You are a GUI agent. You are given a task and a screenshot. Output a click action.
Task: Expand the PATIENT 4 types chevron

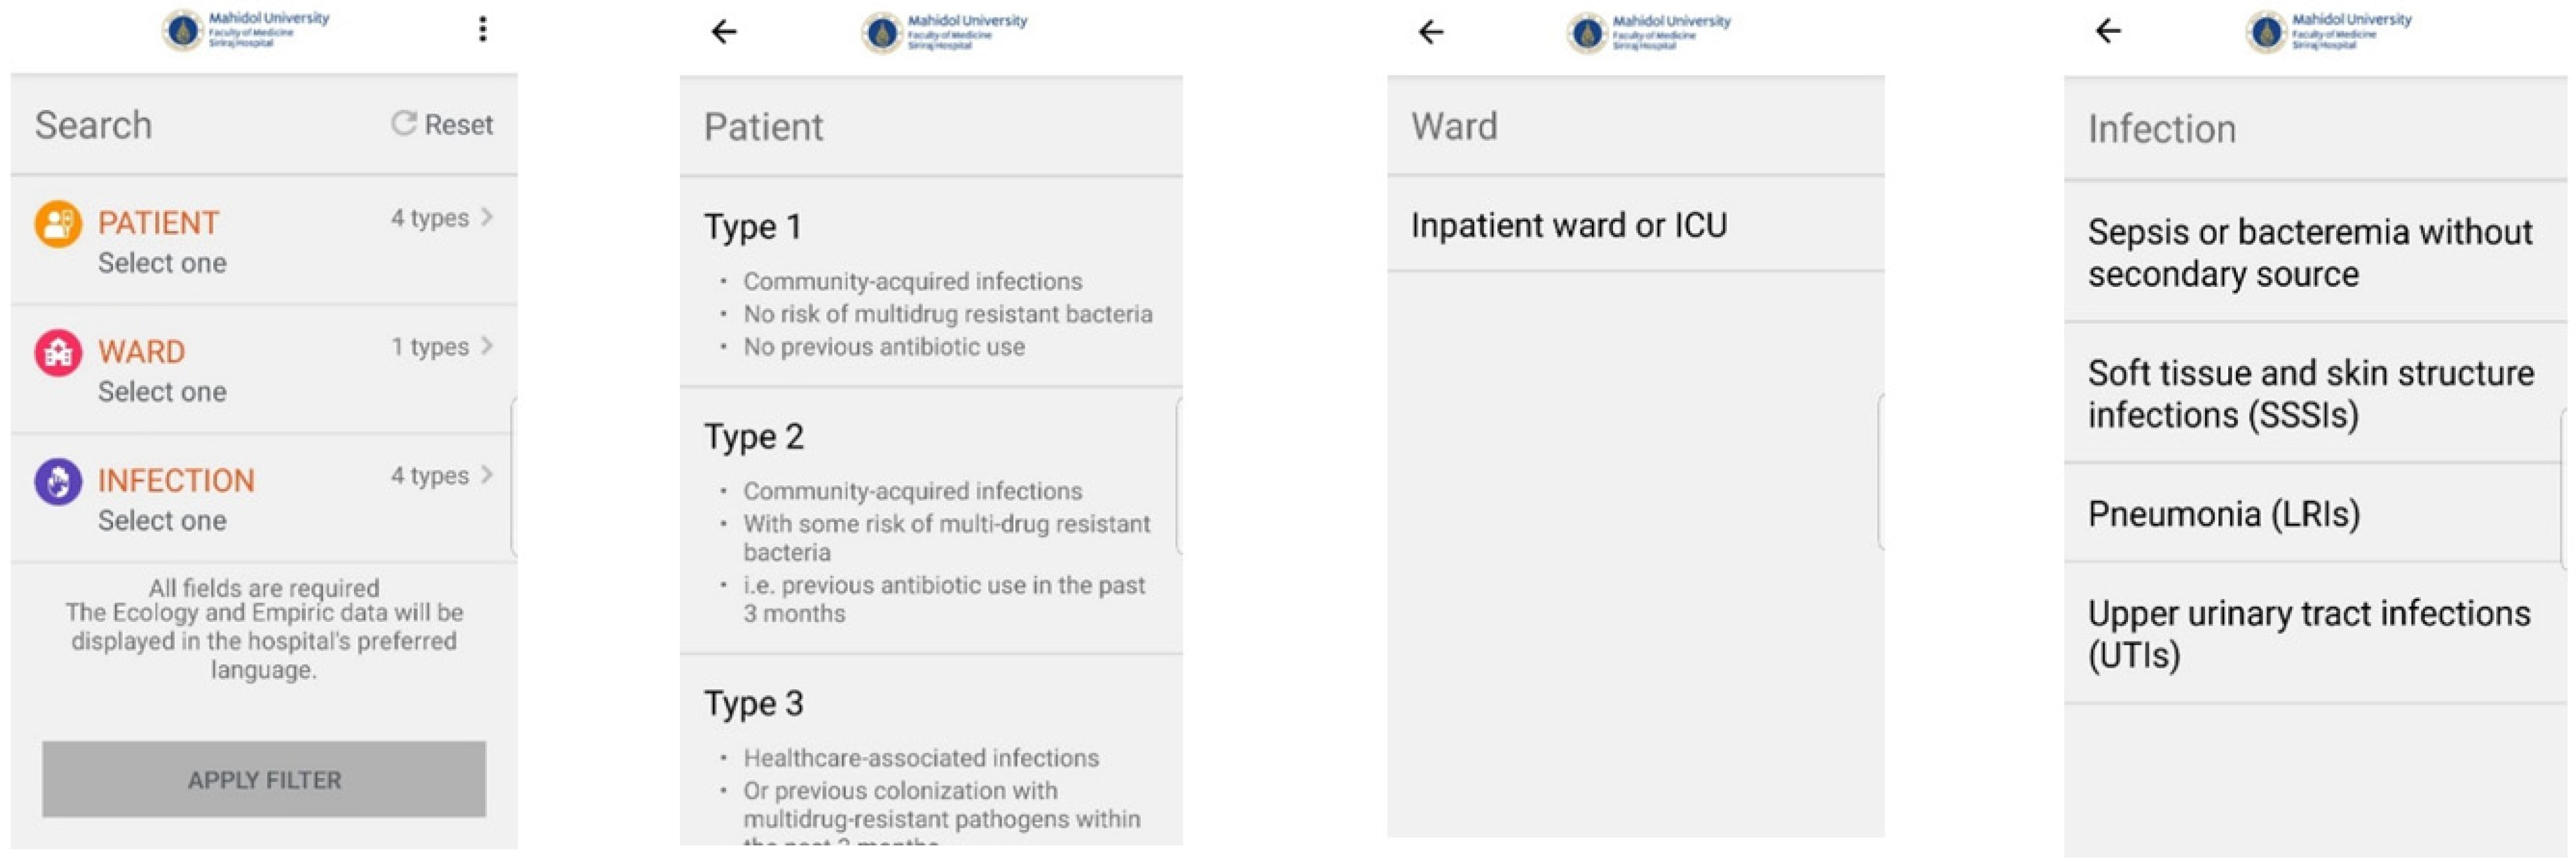pos(488,218)
